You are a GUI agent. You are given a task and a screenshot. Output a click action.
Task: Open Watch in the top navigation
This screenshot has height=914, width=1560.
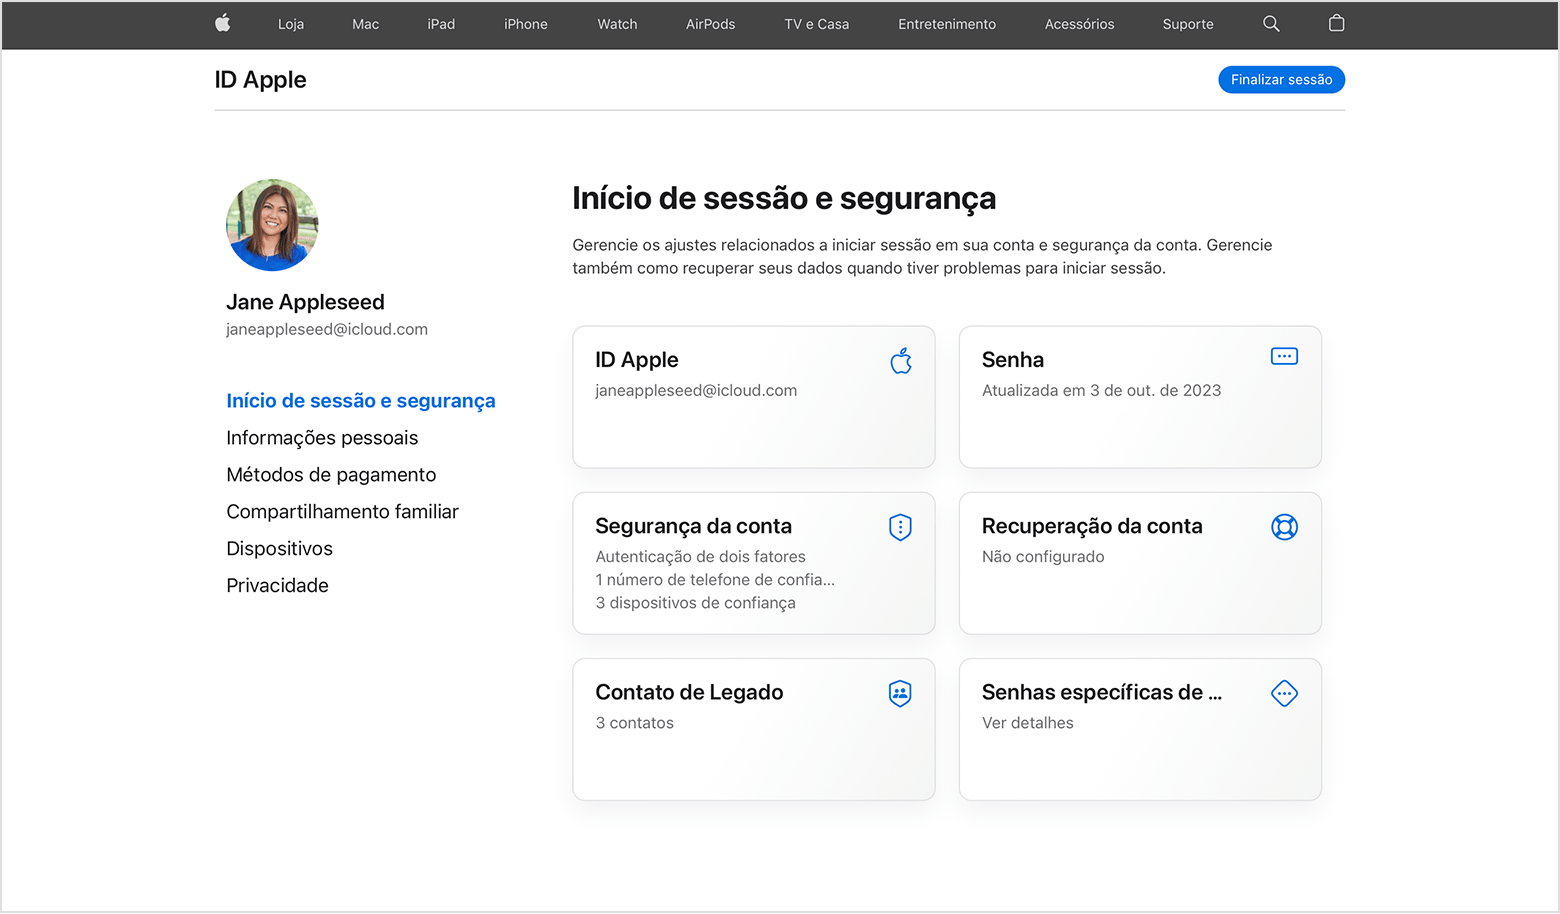617,24
